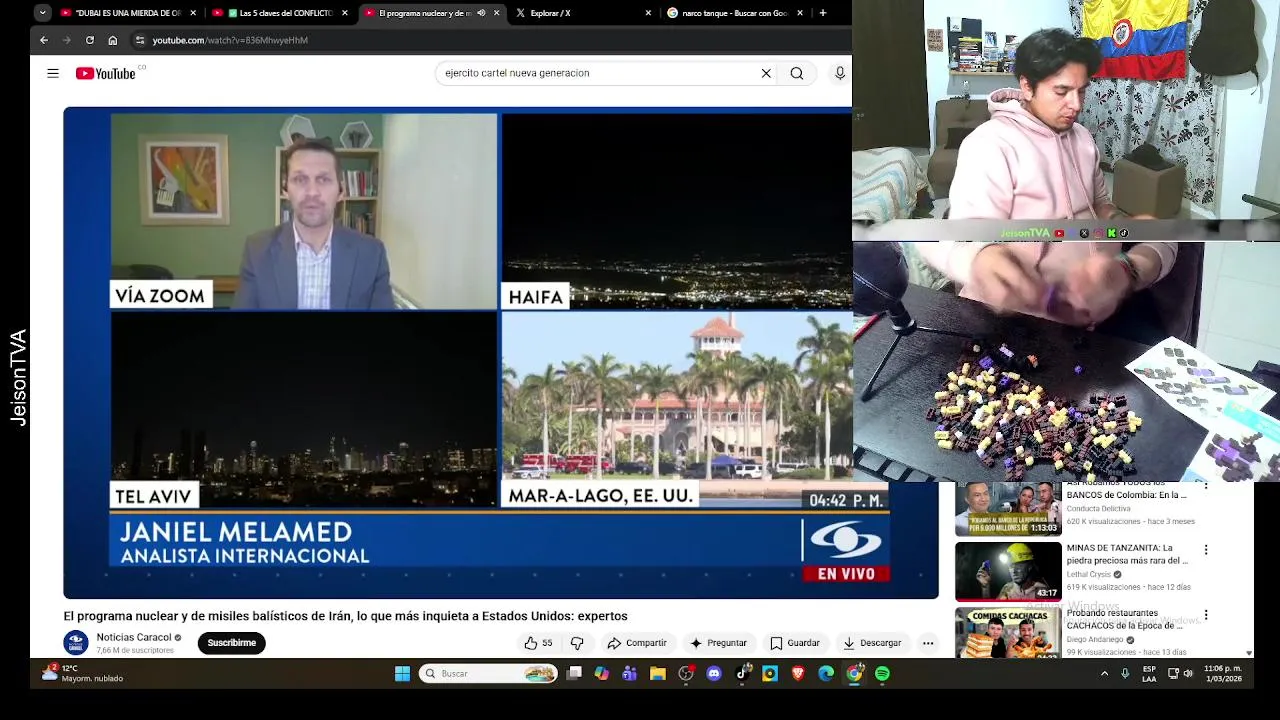The image size is (1280, 720).
Task: Click the Compartir share button
Action: (637, 643)
